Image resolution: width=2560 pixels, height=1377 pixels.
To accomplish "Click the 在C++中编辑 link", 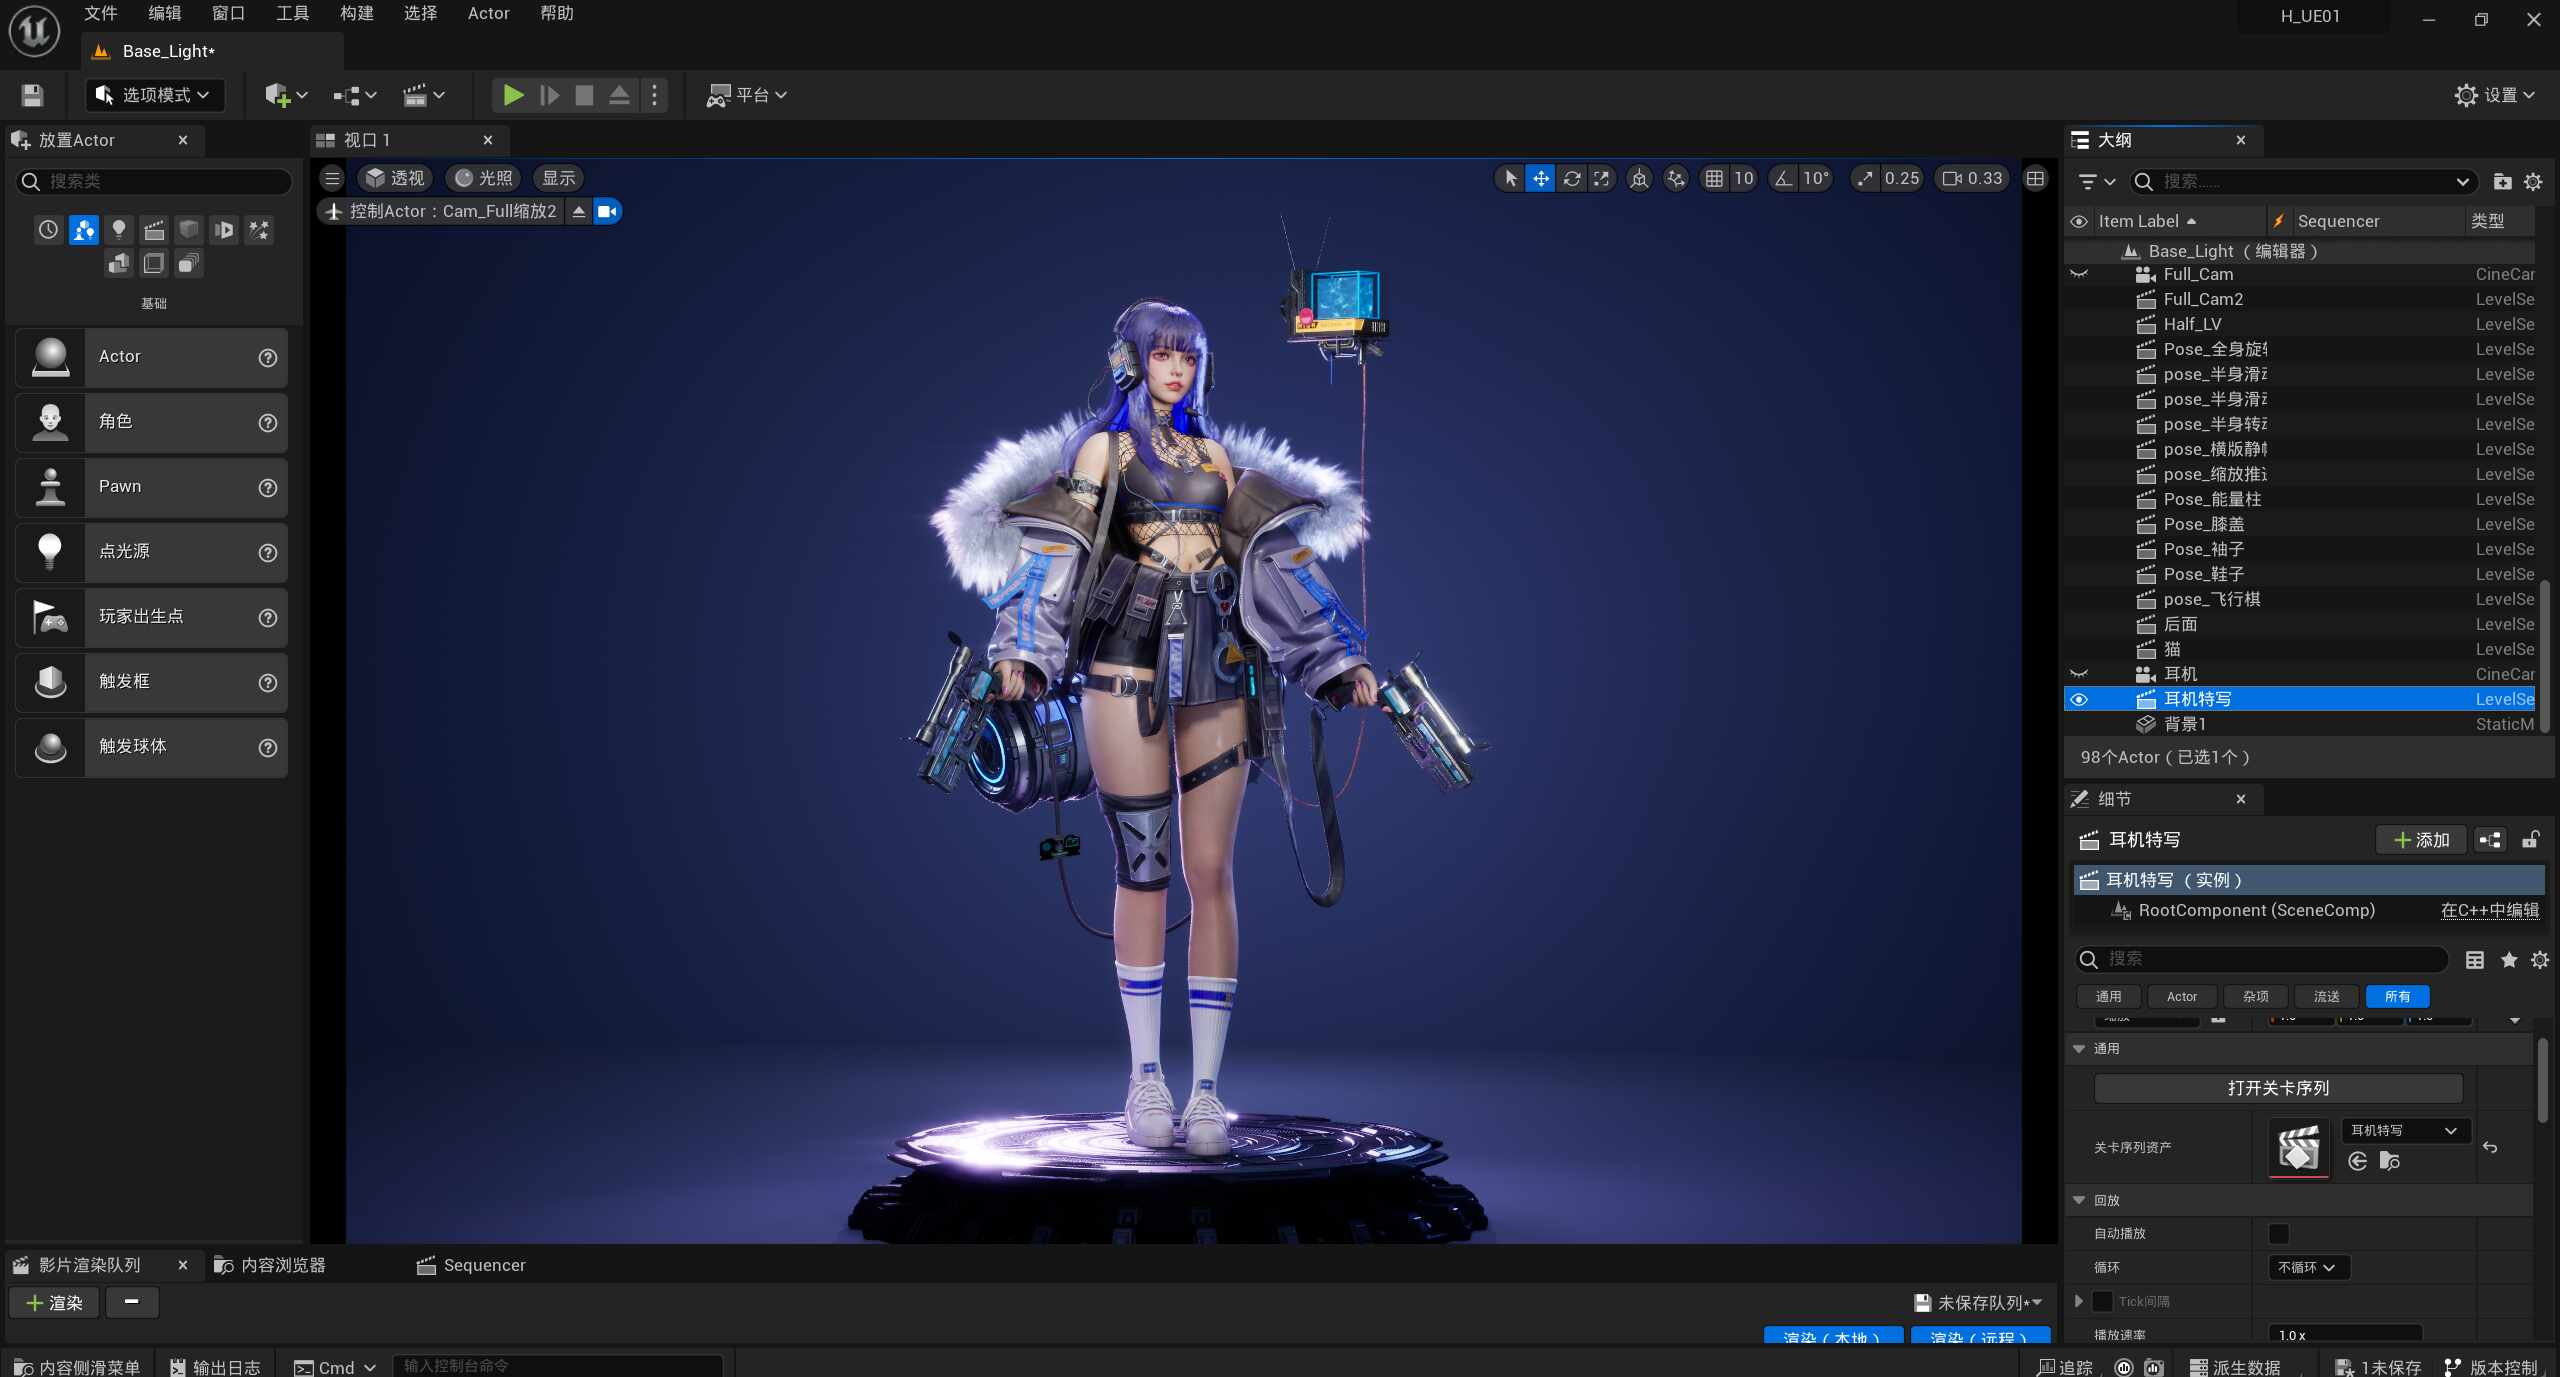I will 2490,910.
